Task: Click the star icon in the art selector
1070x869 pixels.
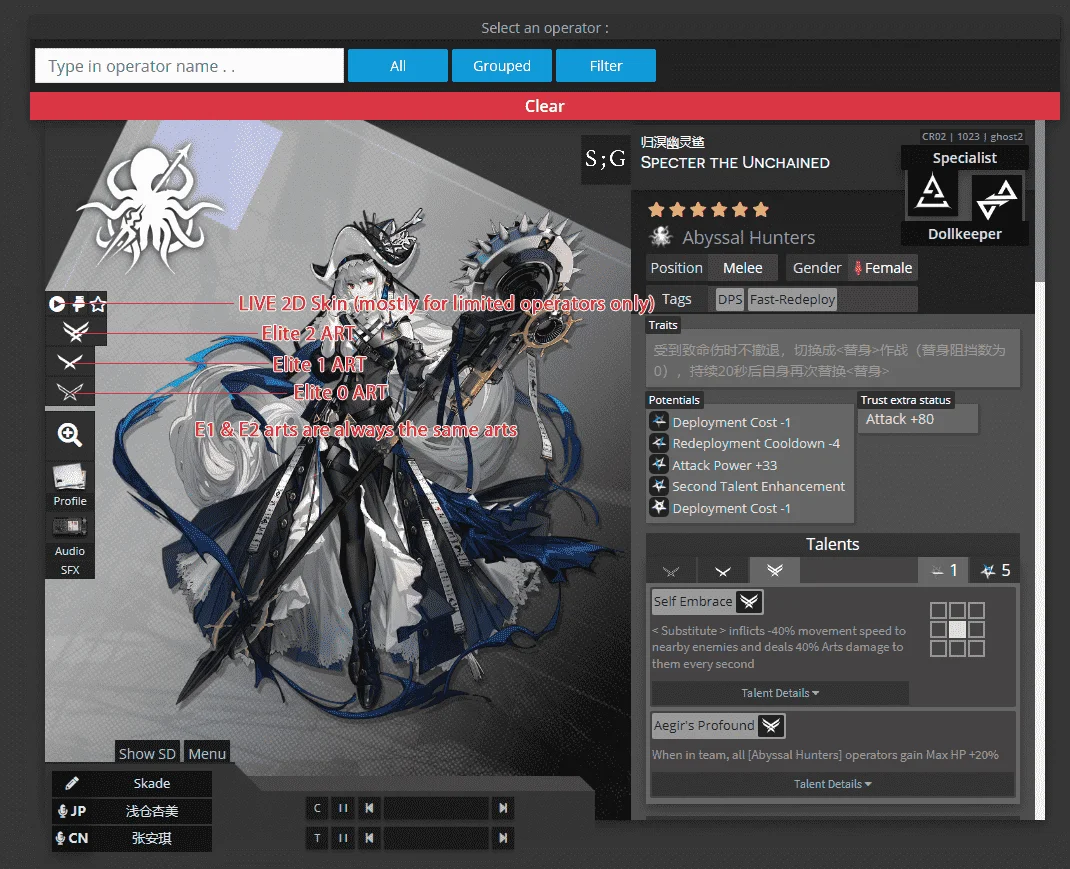Action: click(98, 304)
